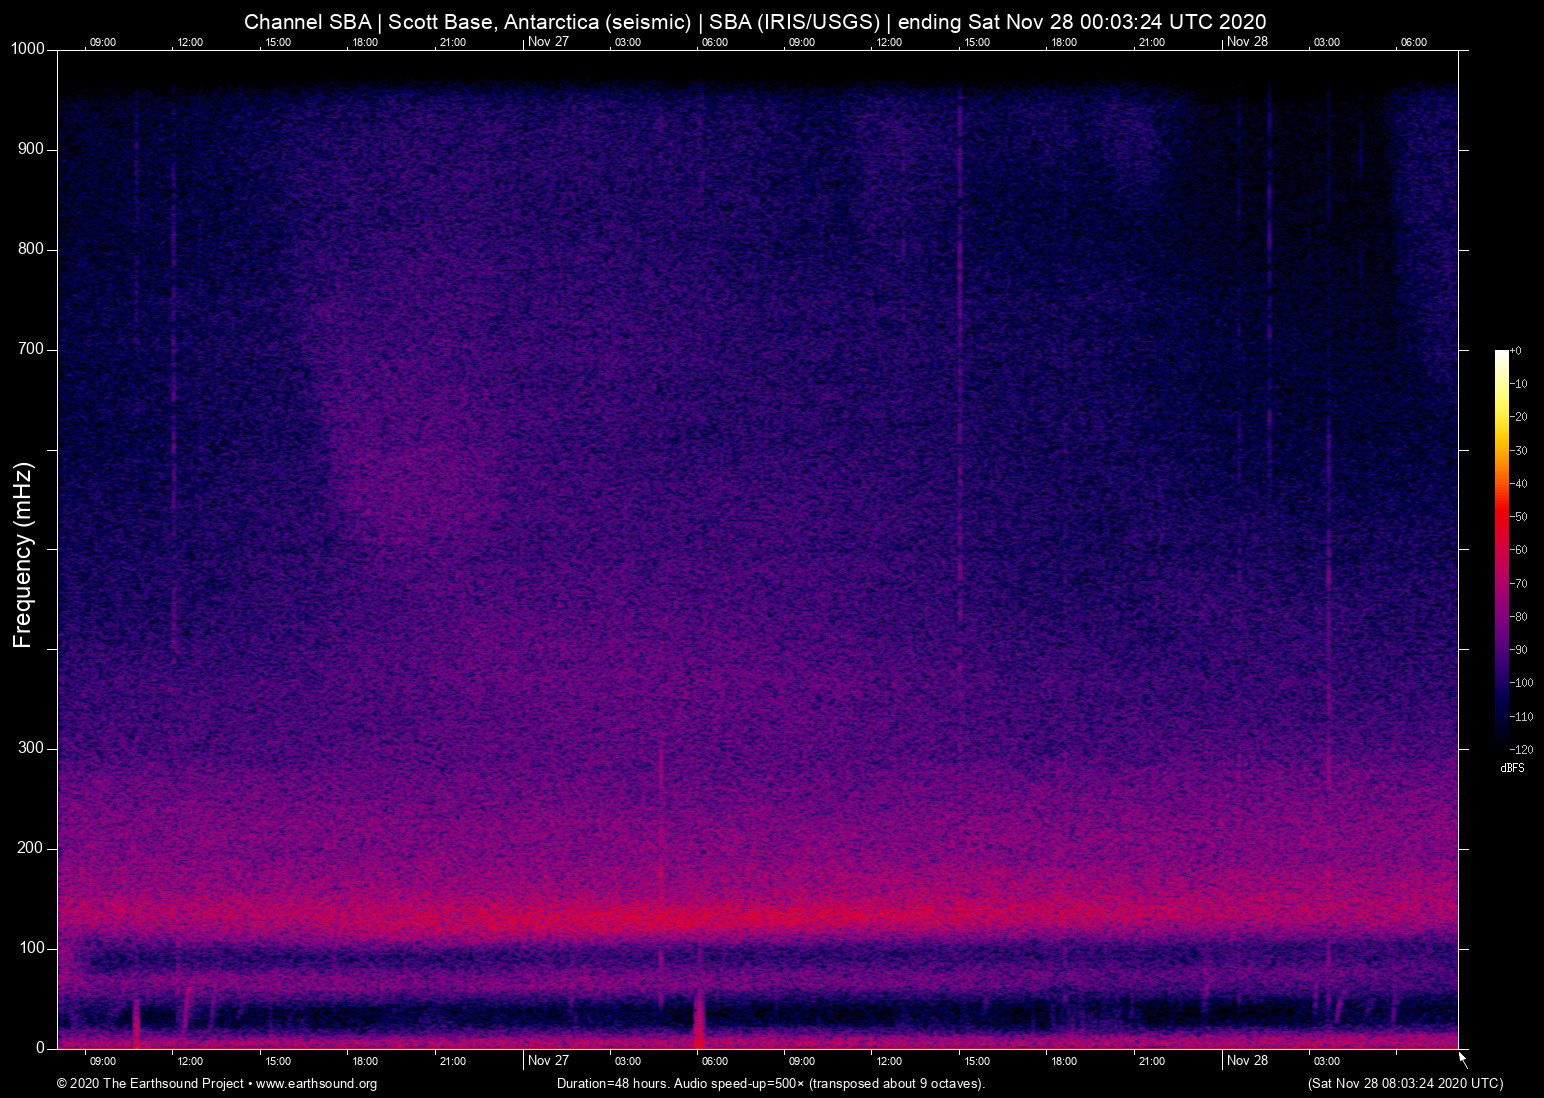
Task: Click the 300 frequency tick label
Action: [31, 748]
